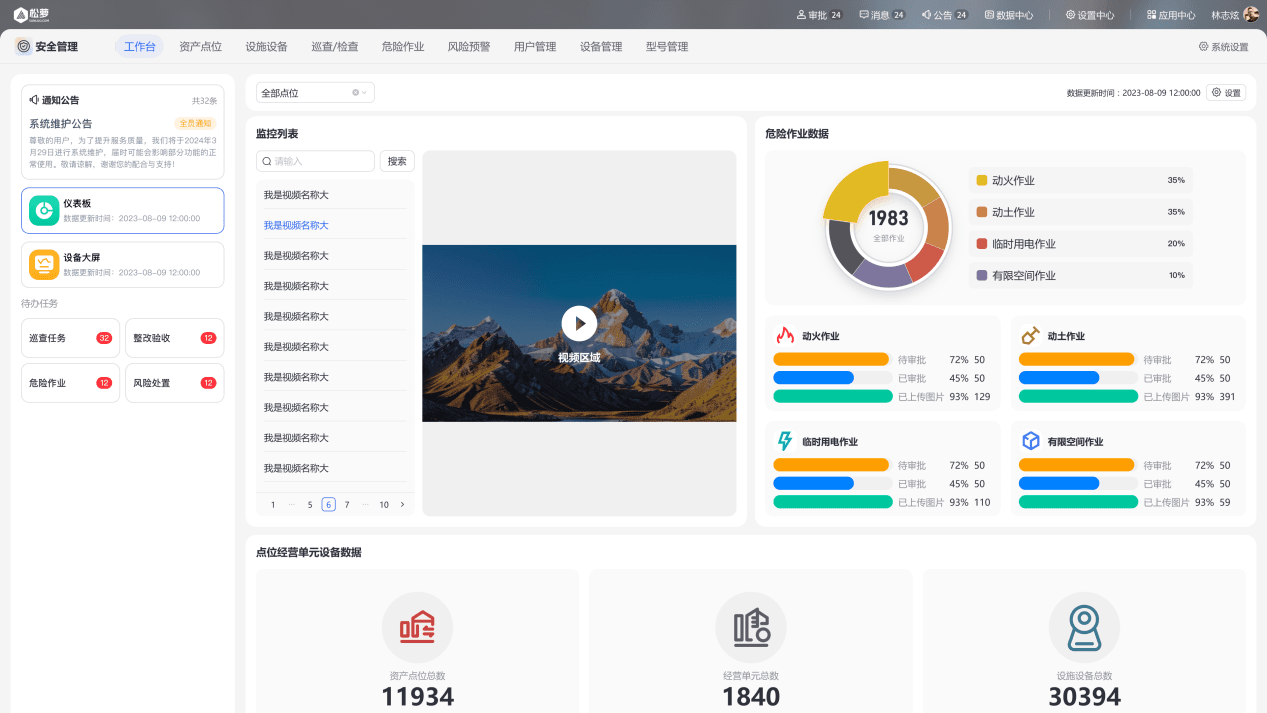Open the 设备大屏 orange screen icon
This screenshot has height=713, width=1267.
point(44,264)
